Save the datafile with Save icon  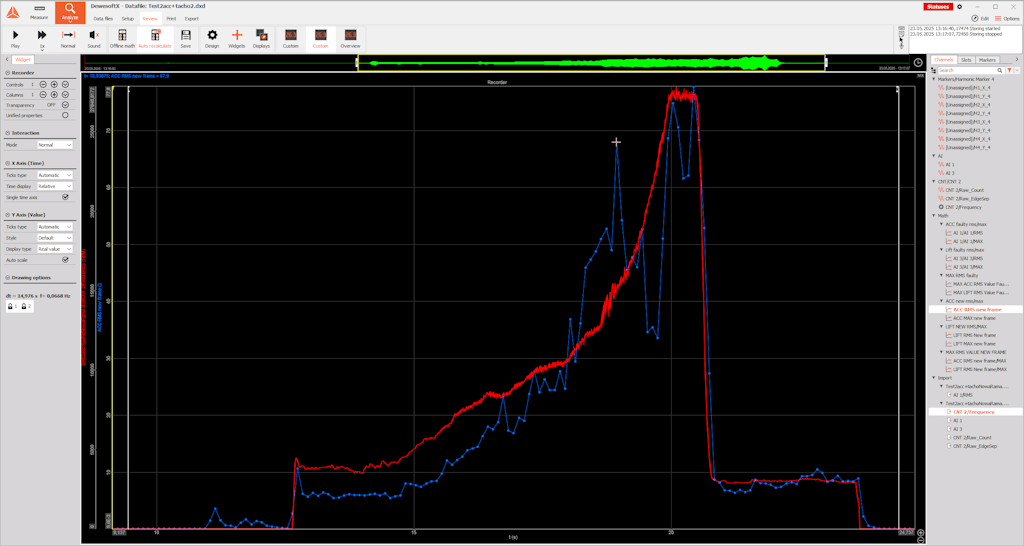click(x=185, y=38)
